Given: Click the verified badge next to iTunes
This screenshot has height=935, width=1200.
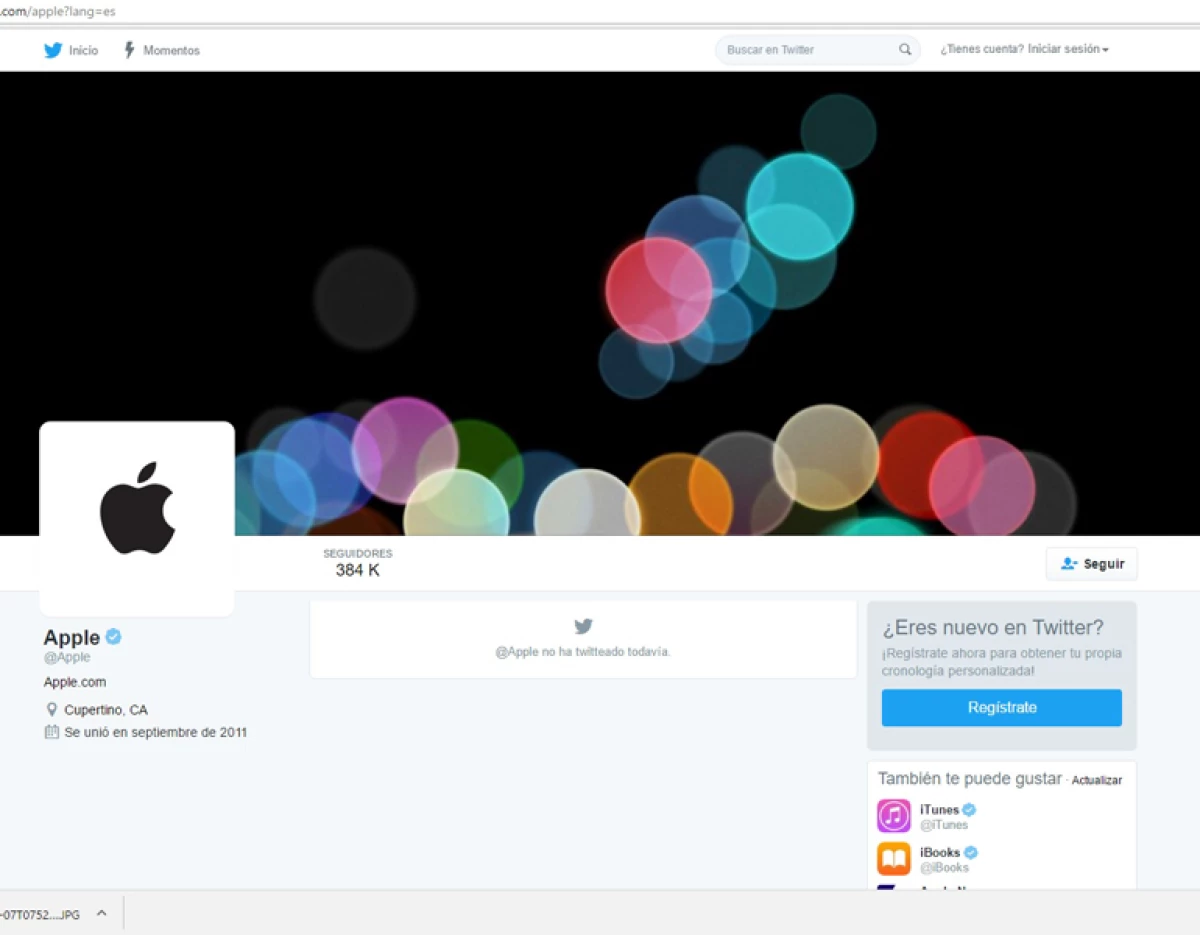Looking at the screenshot, I should coord(970,810).
